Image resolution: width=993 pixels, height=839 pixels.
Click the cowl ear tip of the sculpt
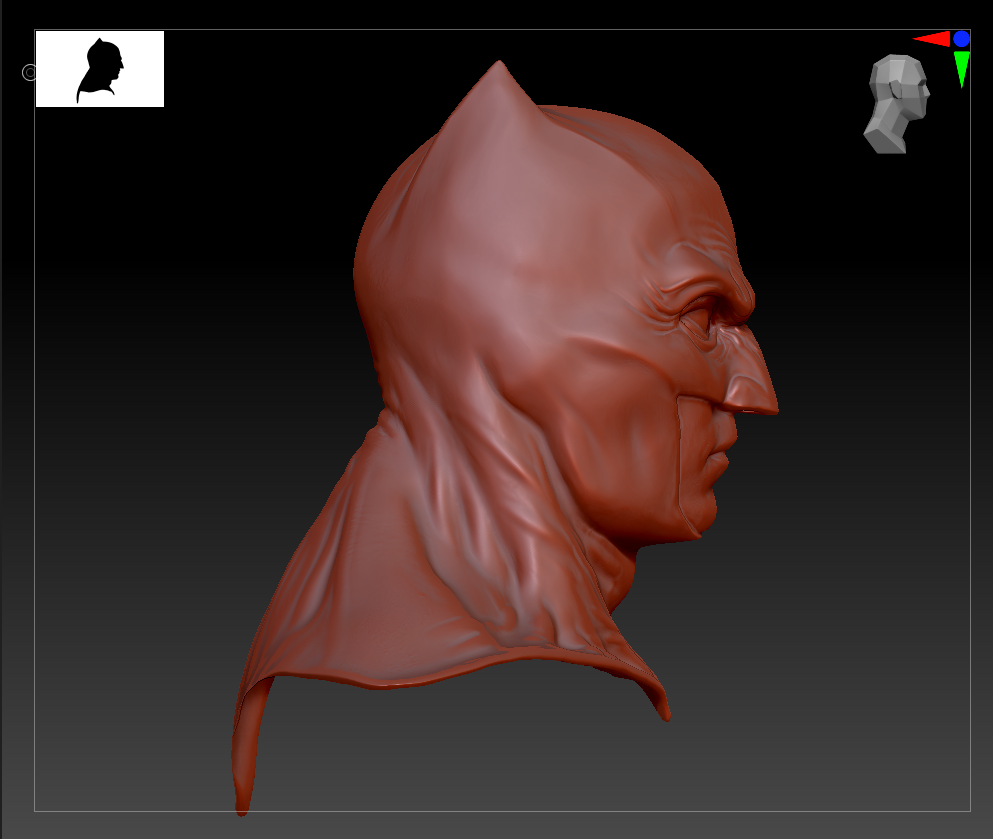[x=499, y=67]
